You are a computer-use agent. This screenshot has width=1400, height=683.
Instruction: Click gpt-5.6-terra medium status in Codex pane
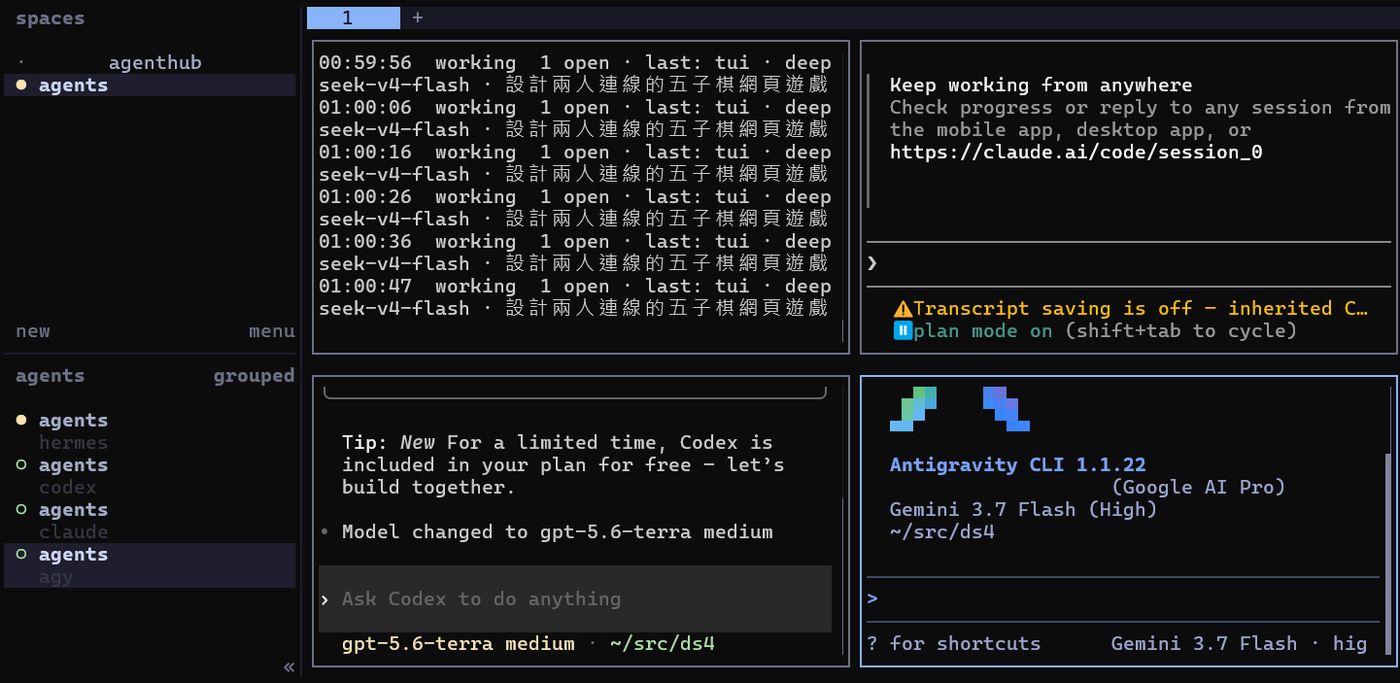pyautogui.click(x=458, y=643)
